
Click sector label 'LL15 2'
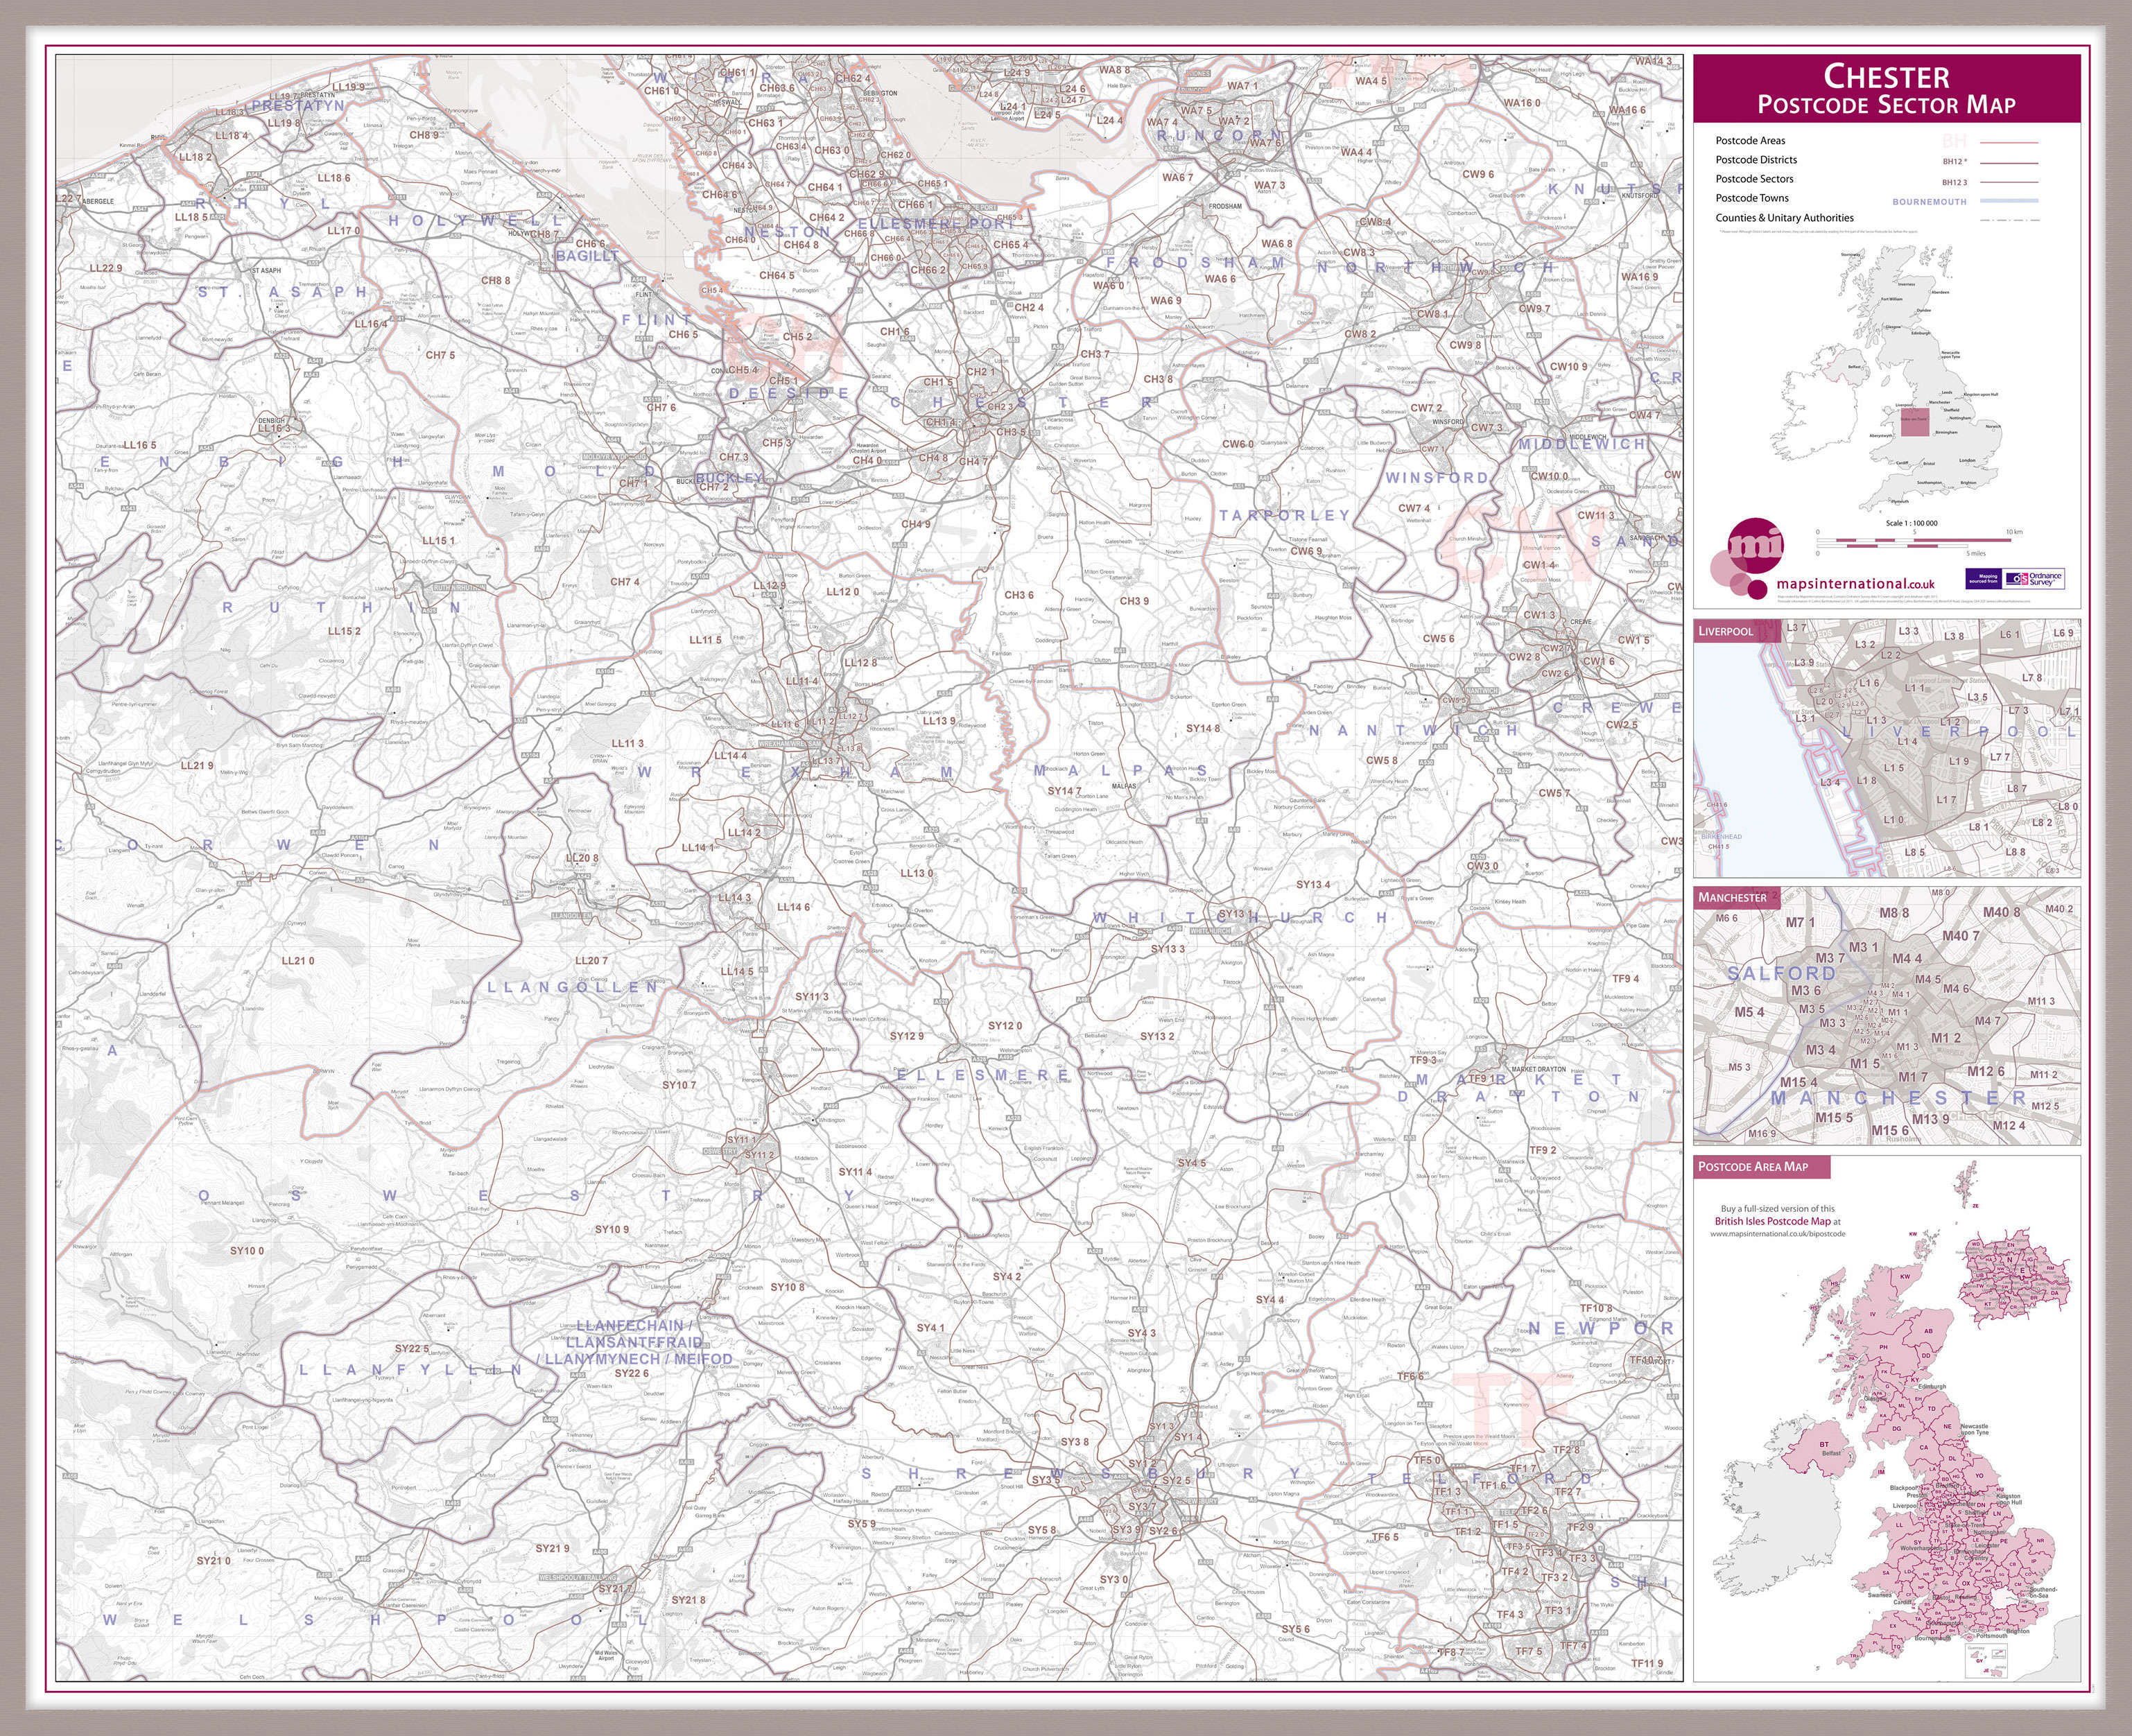click(344, 631)
